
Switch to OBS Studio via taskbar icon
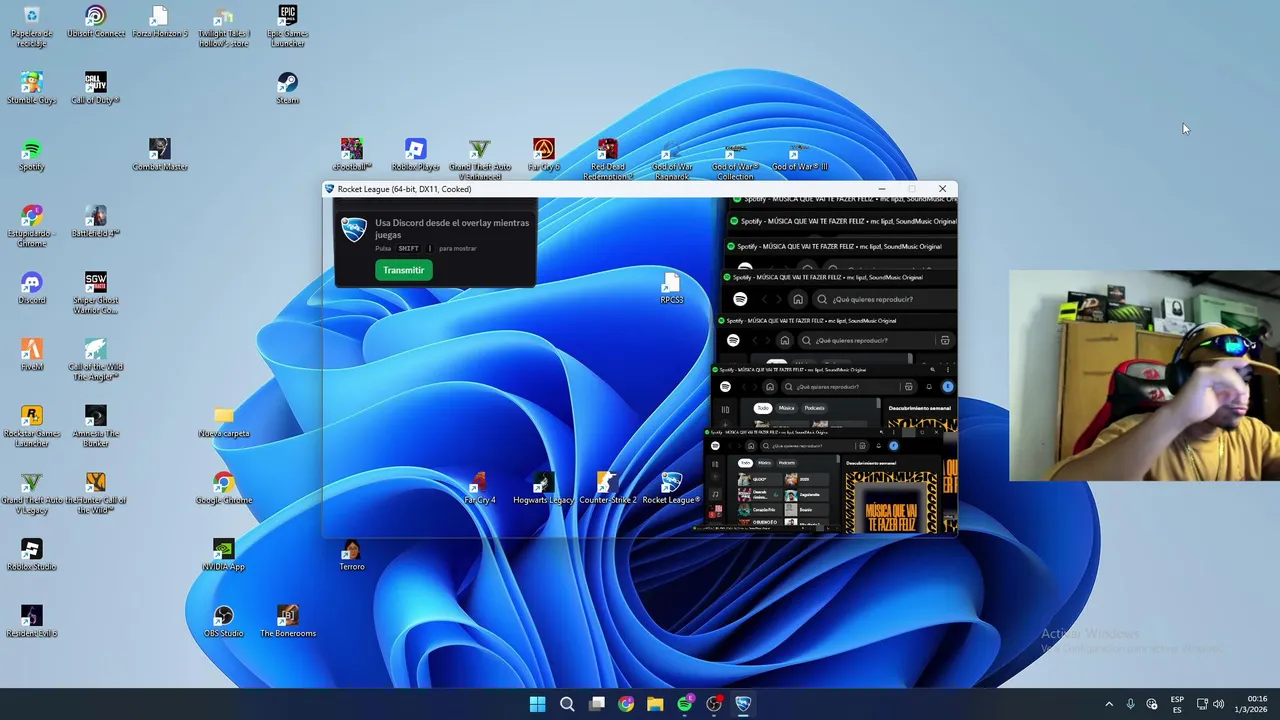(714, 704)
